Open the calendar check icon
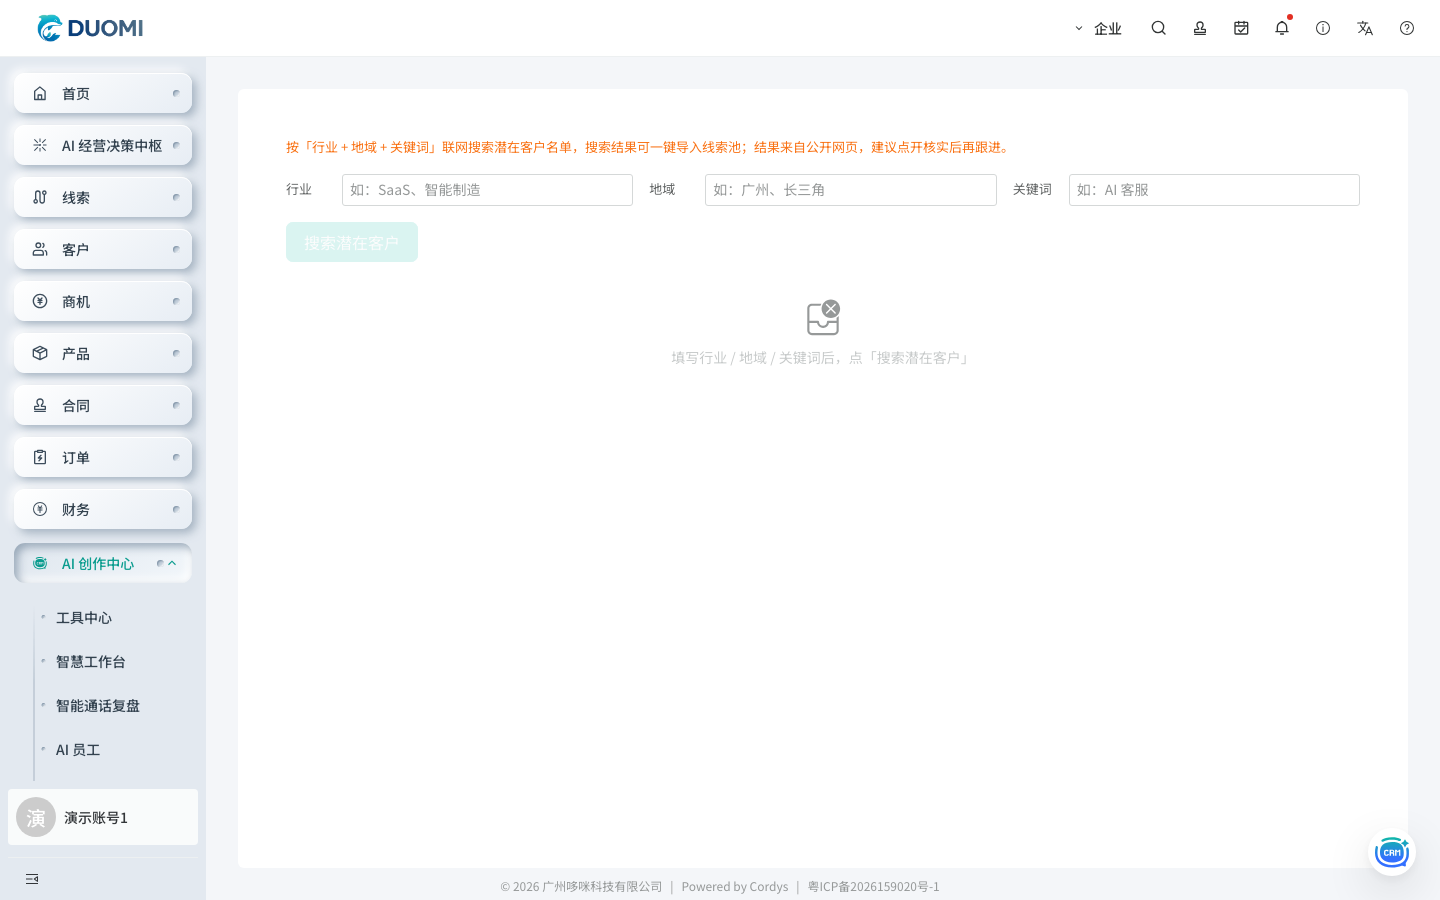The width and height of the screenshot is (1440, 900). (1241, 28)
